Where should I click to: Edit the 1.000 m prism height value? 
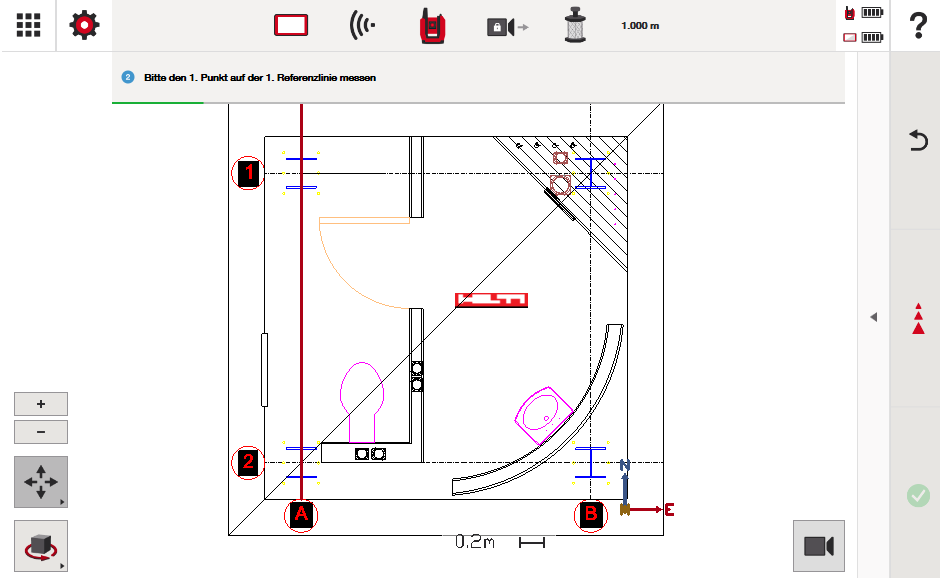(x=640, y=26)
